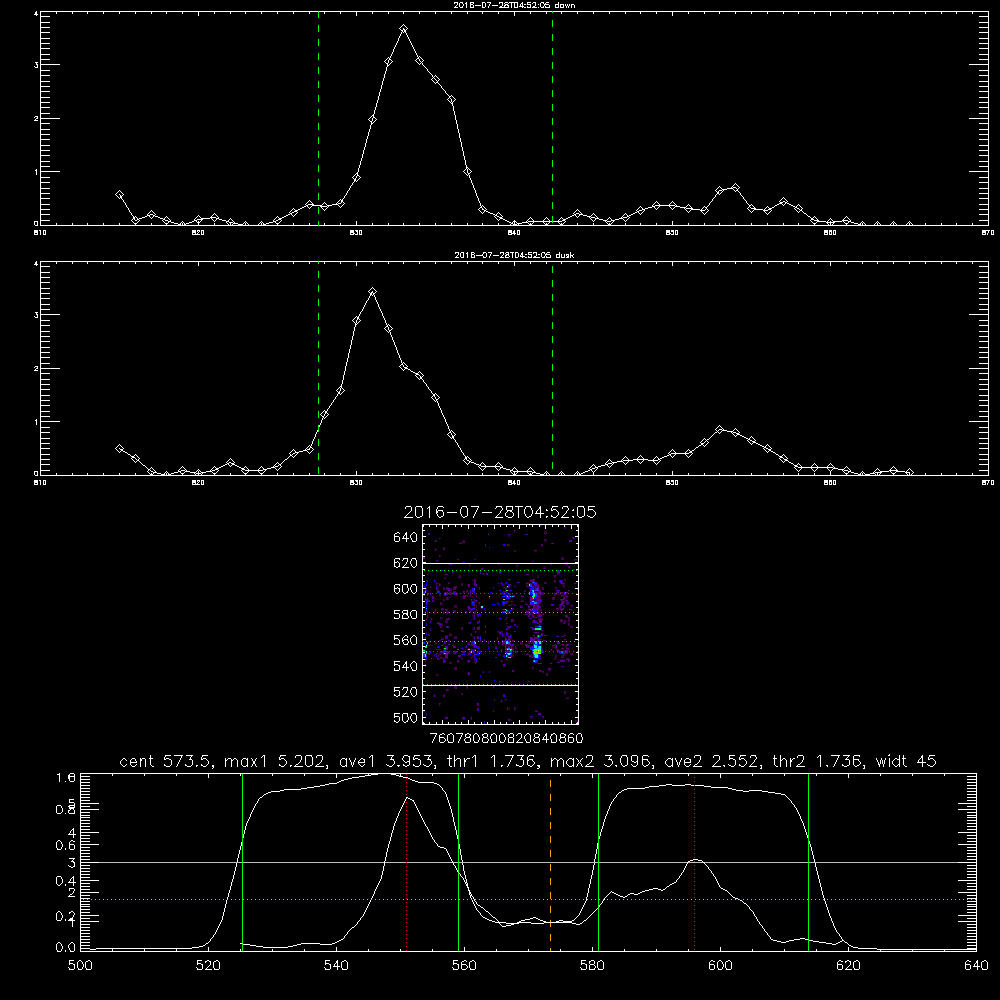Click the 830 x-axis label under dawn plot
Viewport: 1000px width, 1000px height.
pyautogui.click(x=356, y=233)
